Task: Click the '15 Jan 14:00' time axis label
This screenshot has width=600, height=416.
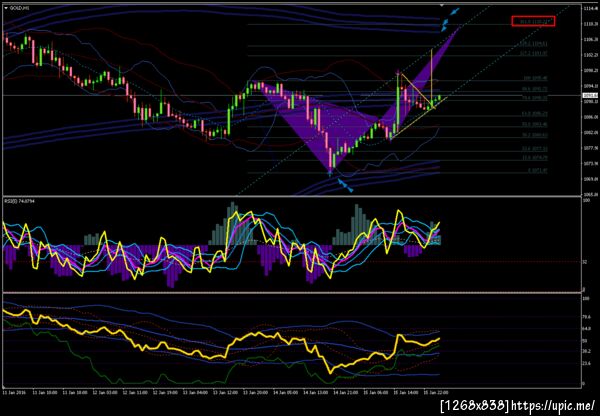Action: pyautogui.click(x=406, y=393)
